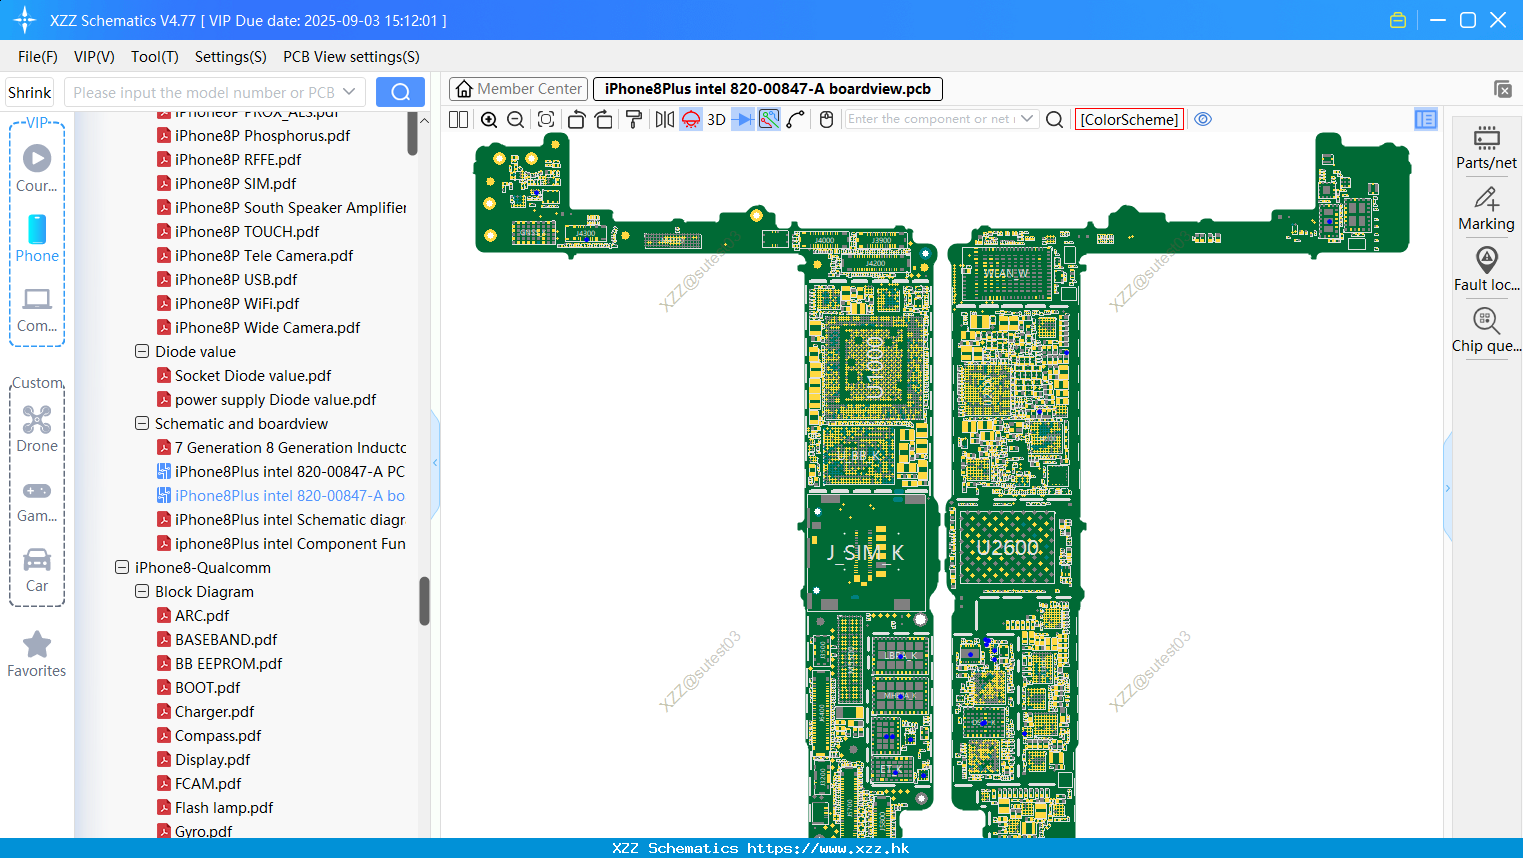Open iPhone8P USB.pdf
The image size is (1523, 858).
click(x=236, y=280)
